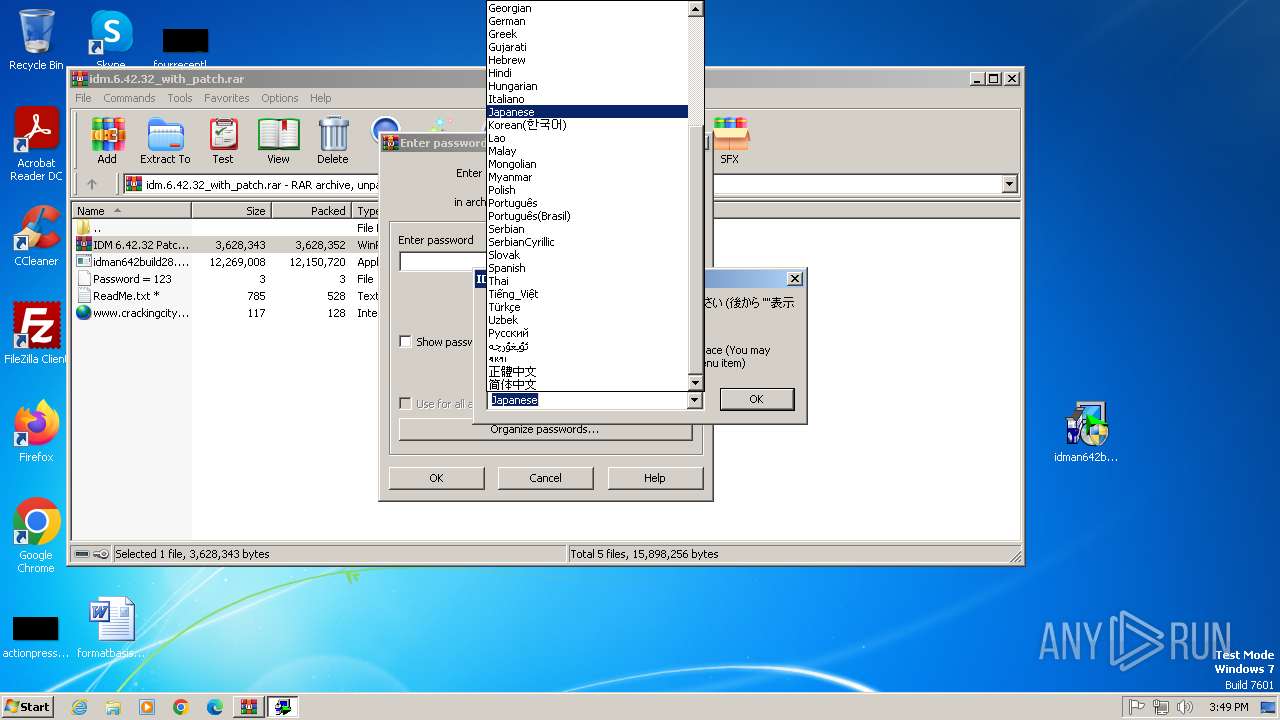Open FileZilla Client desktop icon
Viewport: 1280px width, 720px height.
click(x=36, y=333)
